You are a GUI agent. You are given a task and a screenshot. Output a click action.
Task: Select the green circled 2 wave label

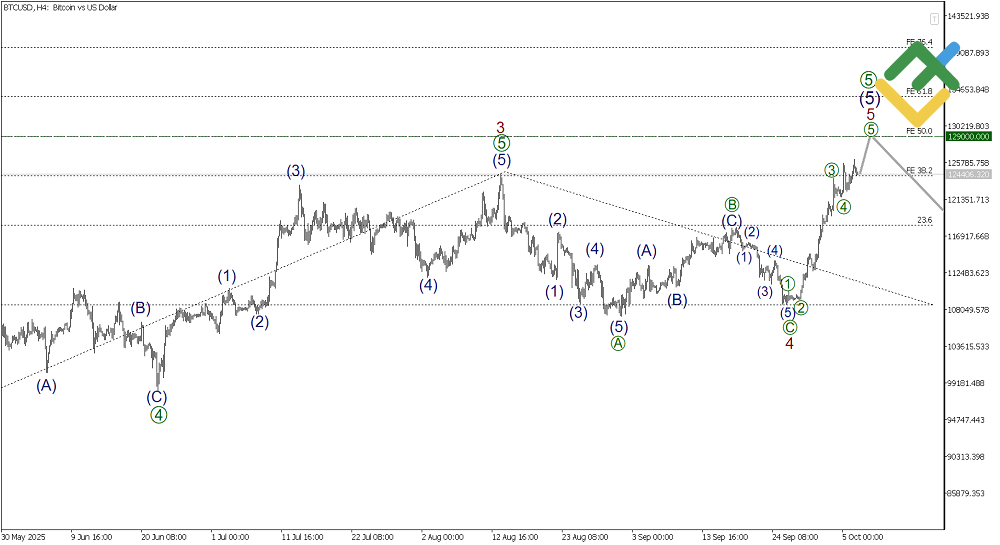pyautogui.click(x=802, y=308)
